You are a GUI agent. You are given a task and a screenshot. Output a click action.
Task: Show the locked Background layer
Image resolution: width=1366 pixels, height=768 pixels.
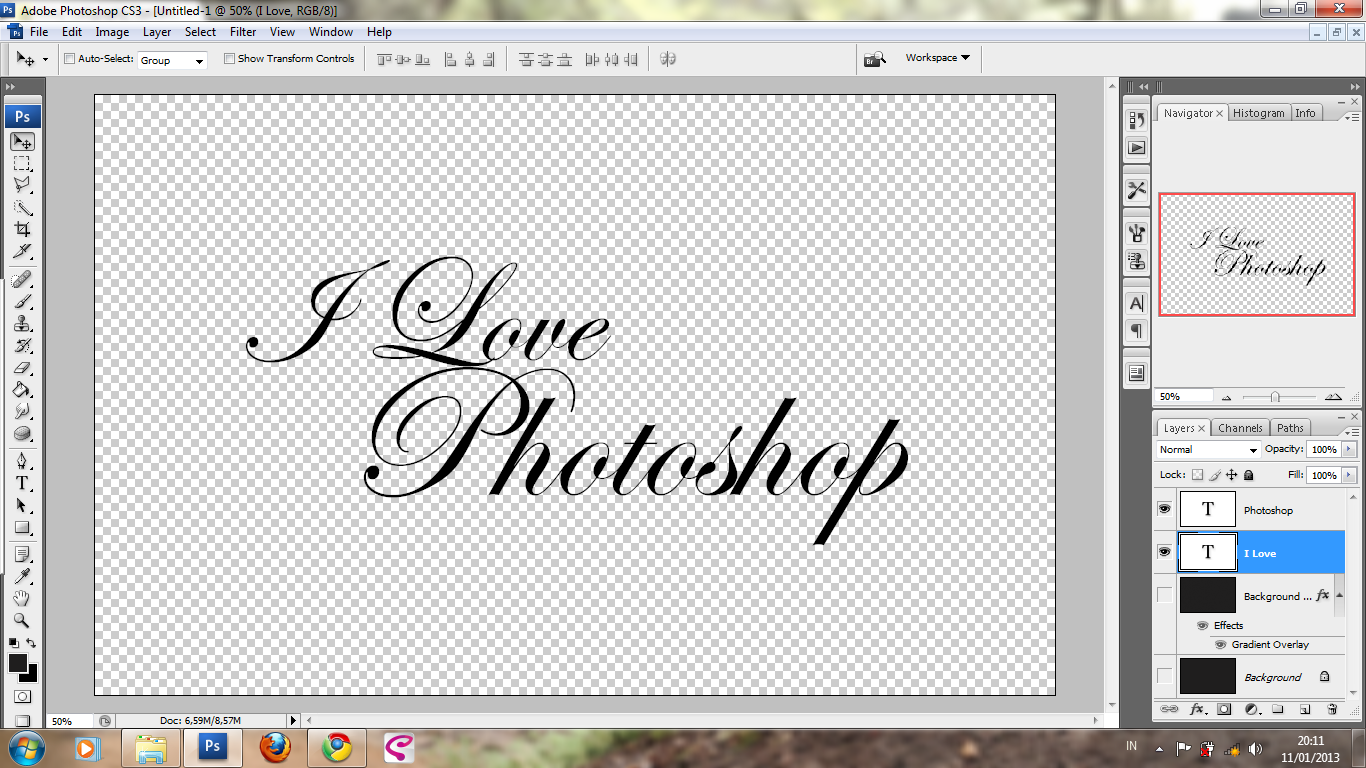[1164, 676]
